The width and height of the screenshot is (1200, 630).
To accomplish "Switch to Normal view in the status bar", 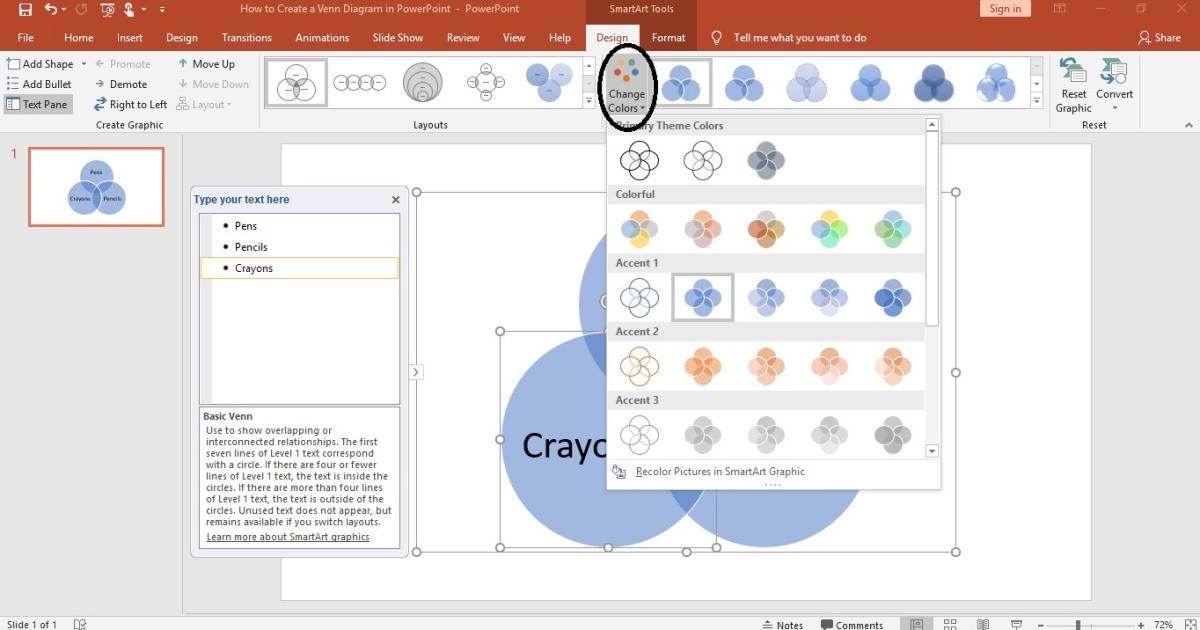I will point(916,623).
